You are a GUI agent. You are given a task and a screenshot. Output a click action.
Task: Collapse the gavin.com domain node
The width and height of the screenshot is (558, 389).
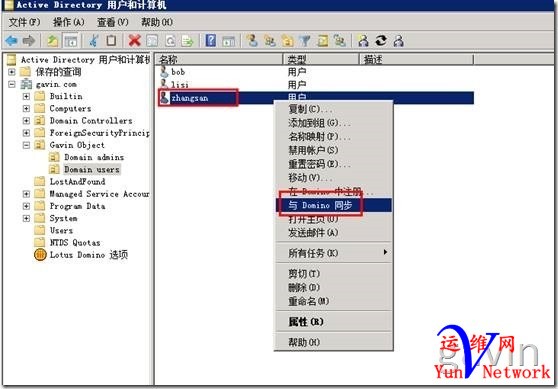point(12,84)
